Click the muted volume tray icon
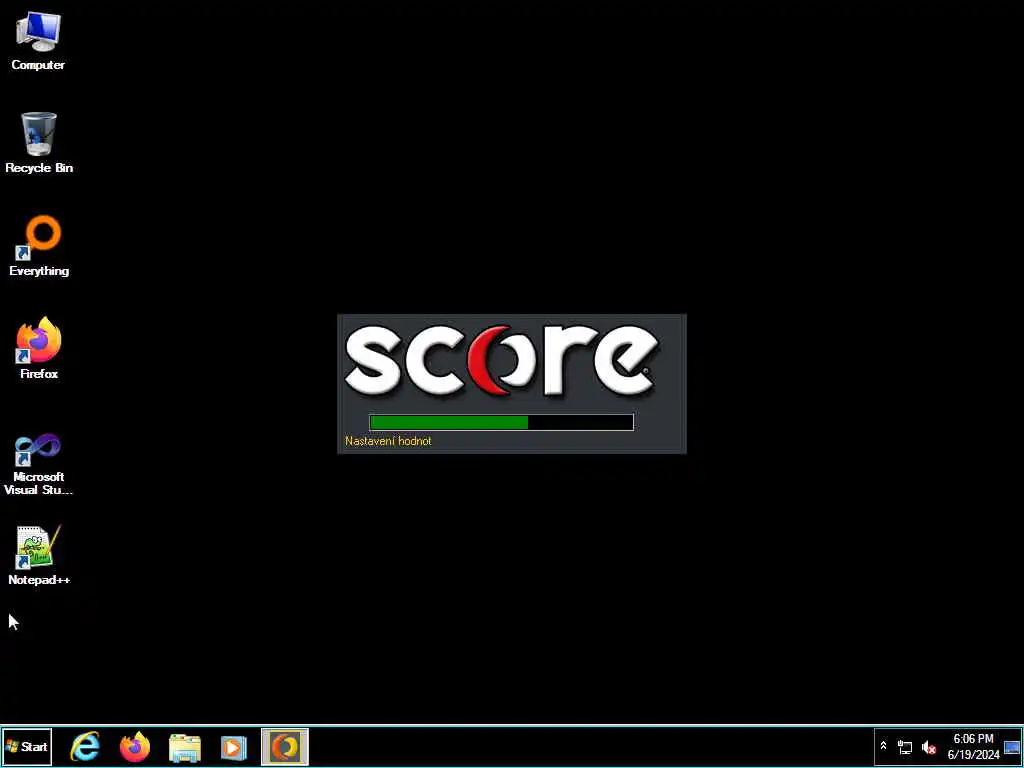Screen dimensions: 1024x768 point(928,747)
